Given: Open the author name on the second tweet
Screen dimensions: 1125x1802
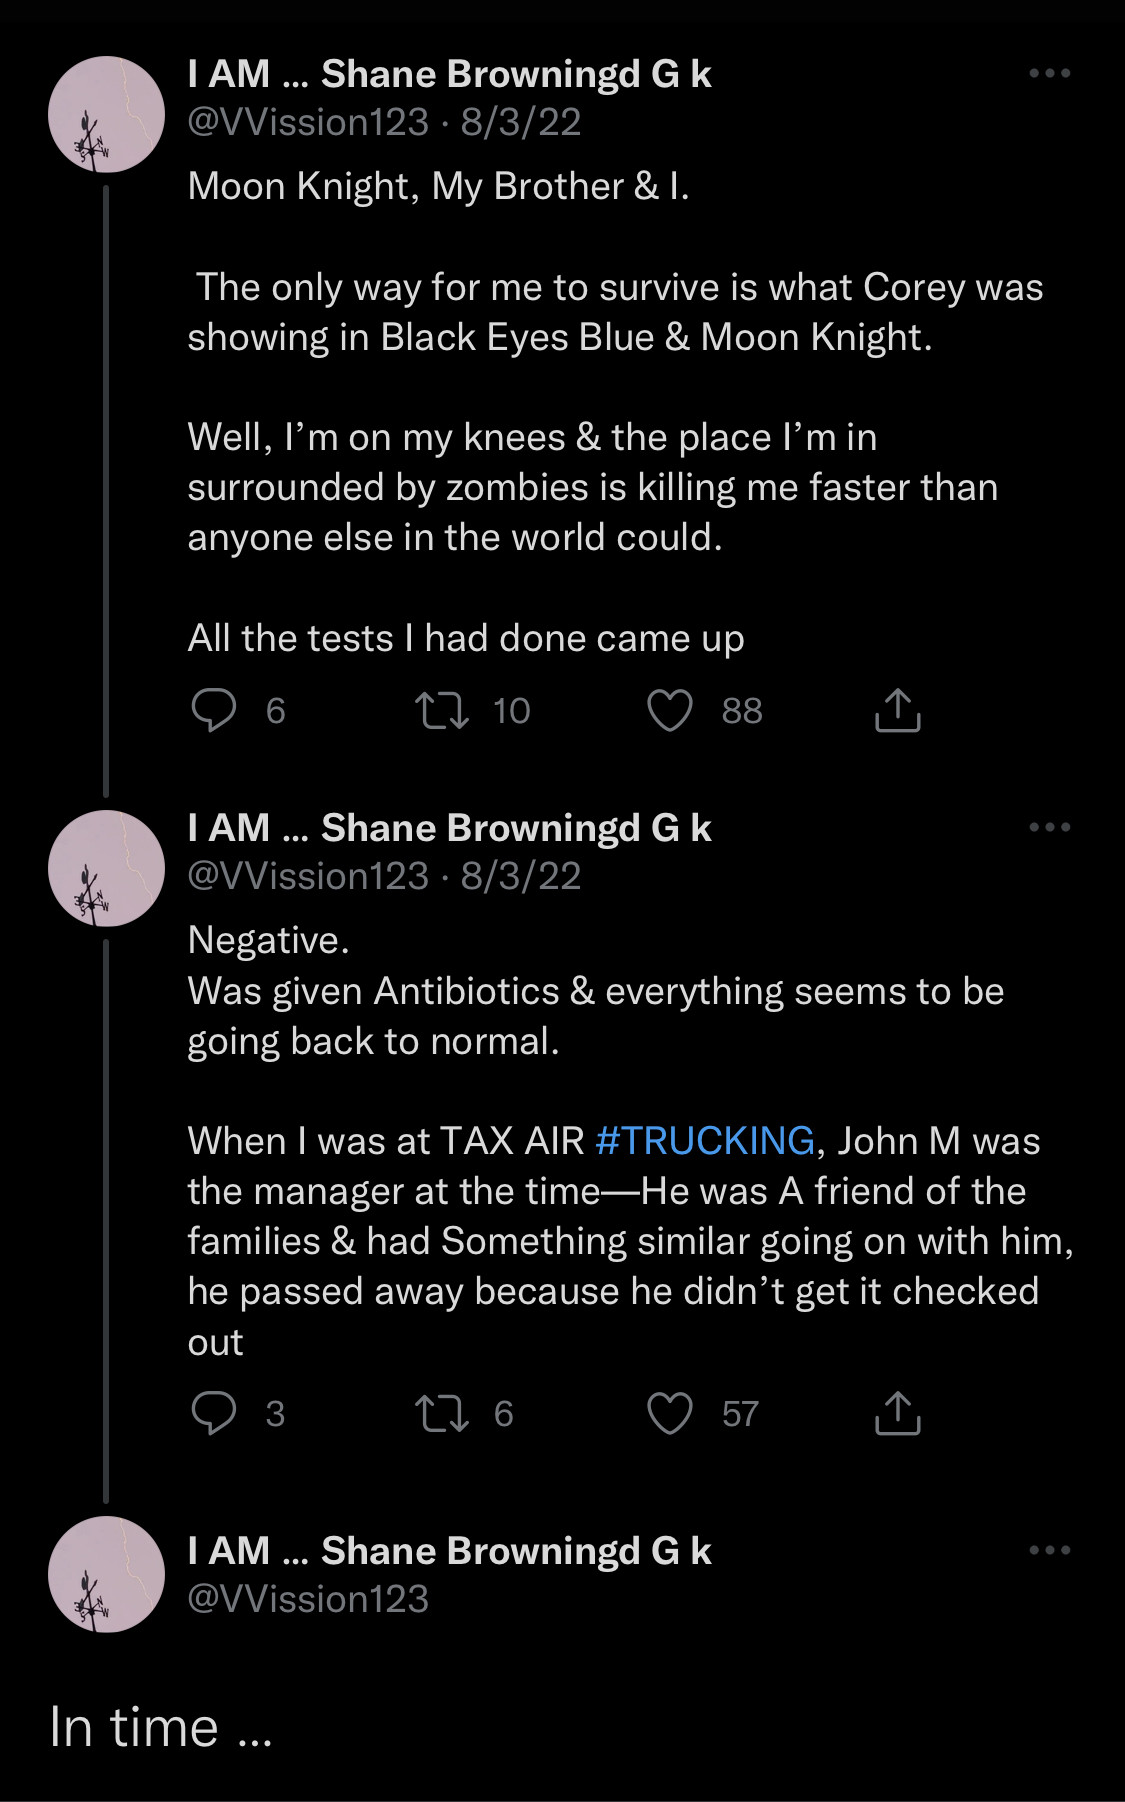Looking at the screenshot, I should click(x=449, y=829).
